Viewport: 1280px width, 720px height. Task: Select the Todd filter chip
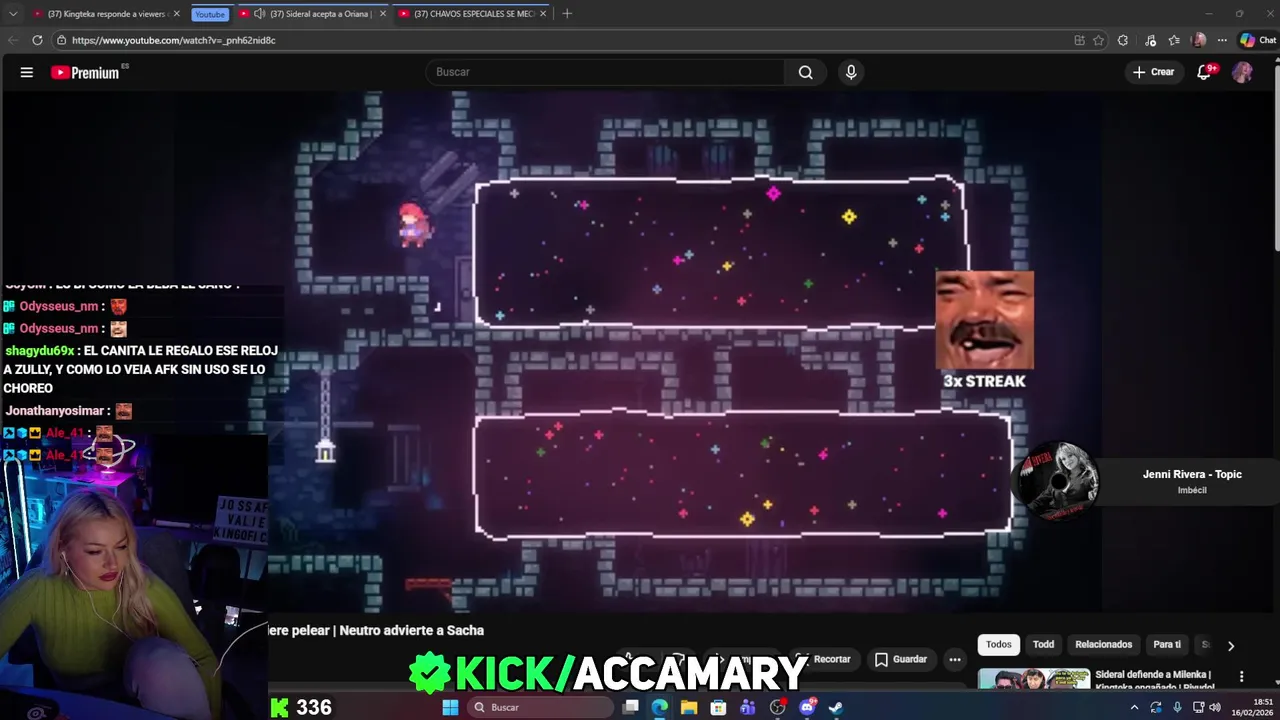tap(1043, 645)
